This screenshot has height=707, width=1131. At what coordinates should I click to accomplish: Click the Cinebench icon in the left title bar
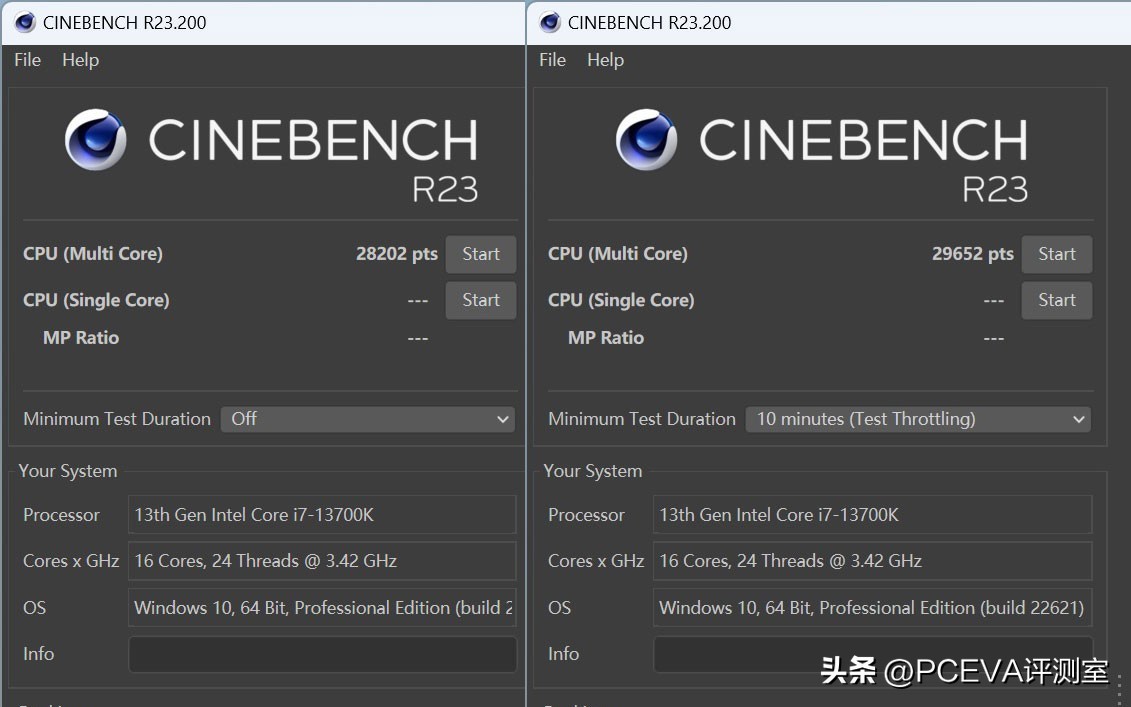point(23,22)
